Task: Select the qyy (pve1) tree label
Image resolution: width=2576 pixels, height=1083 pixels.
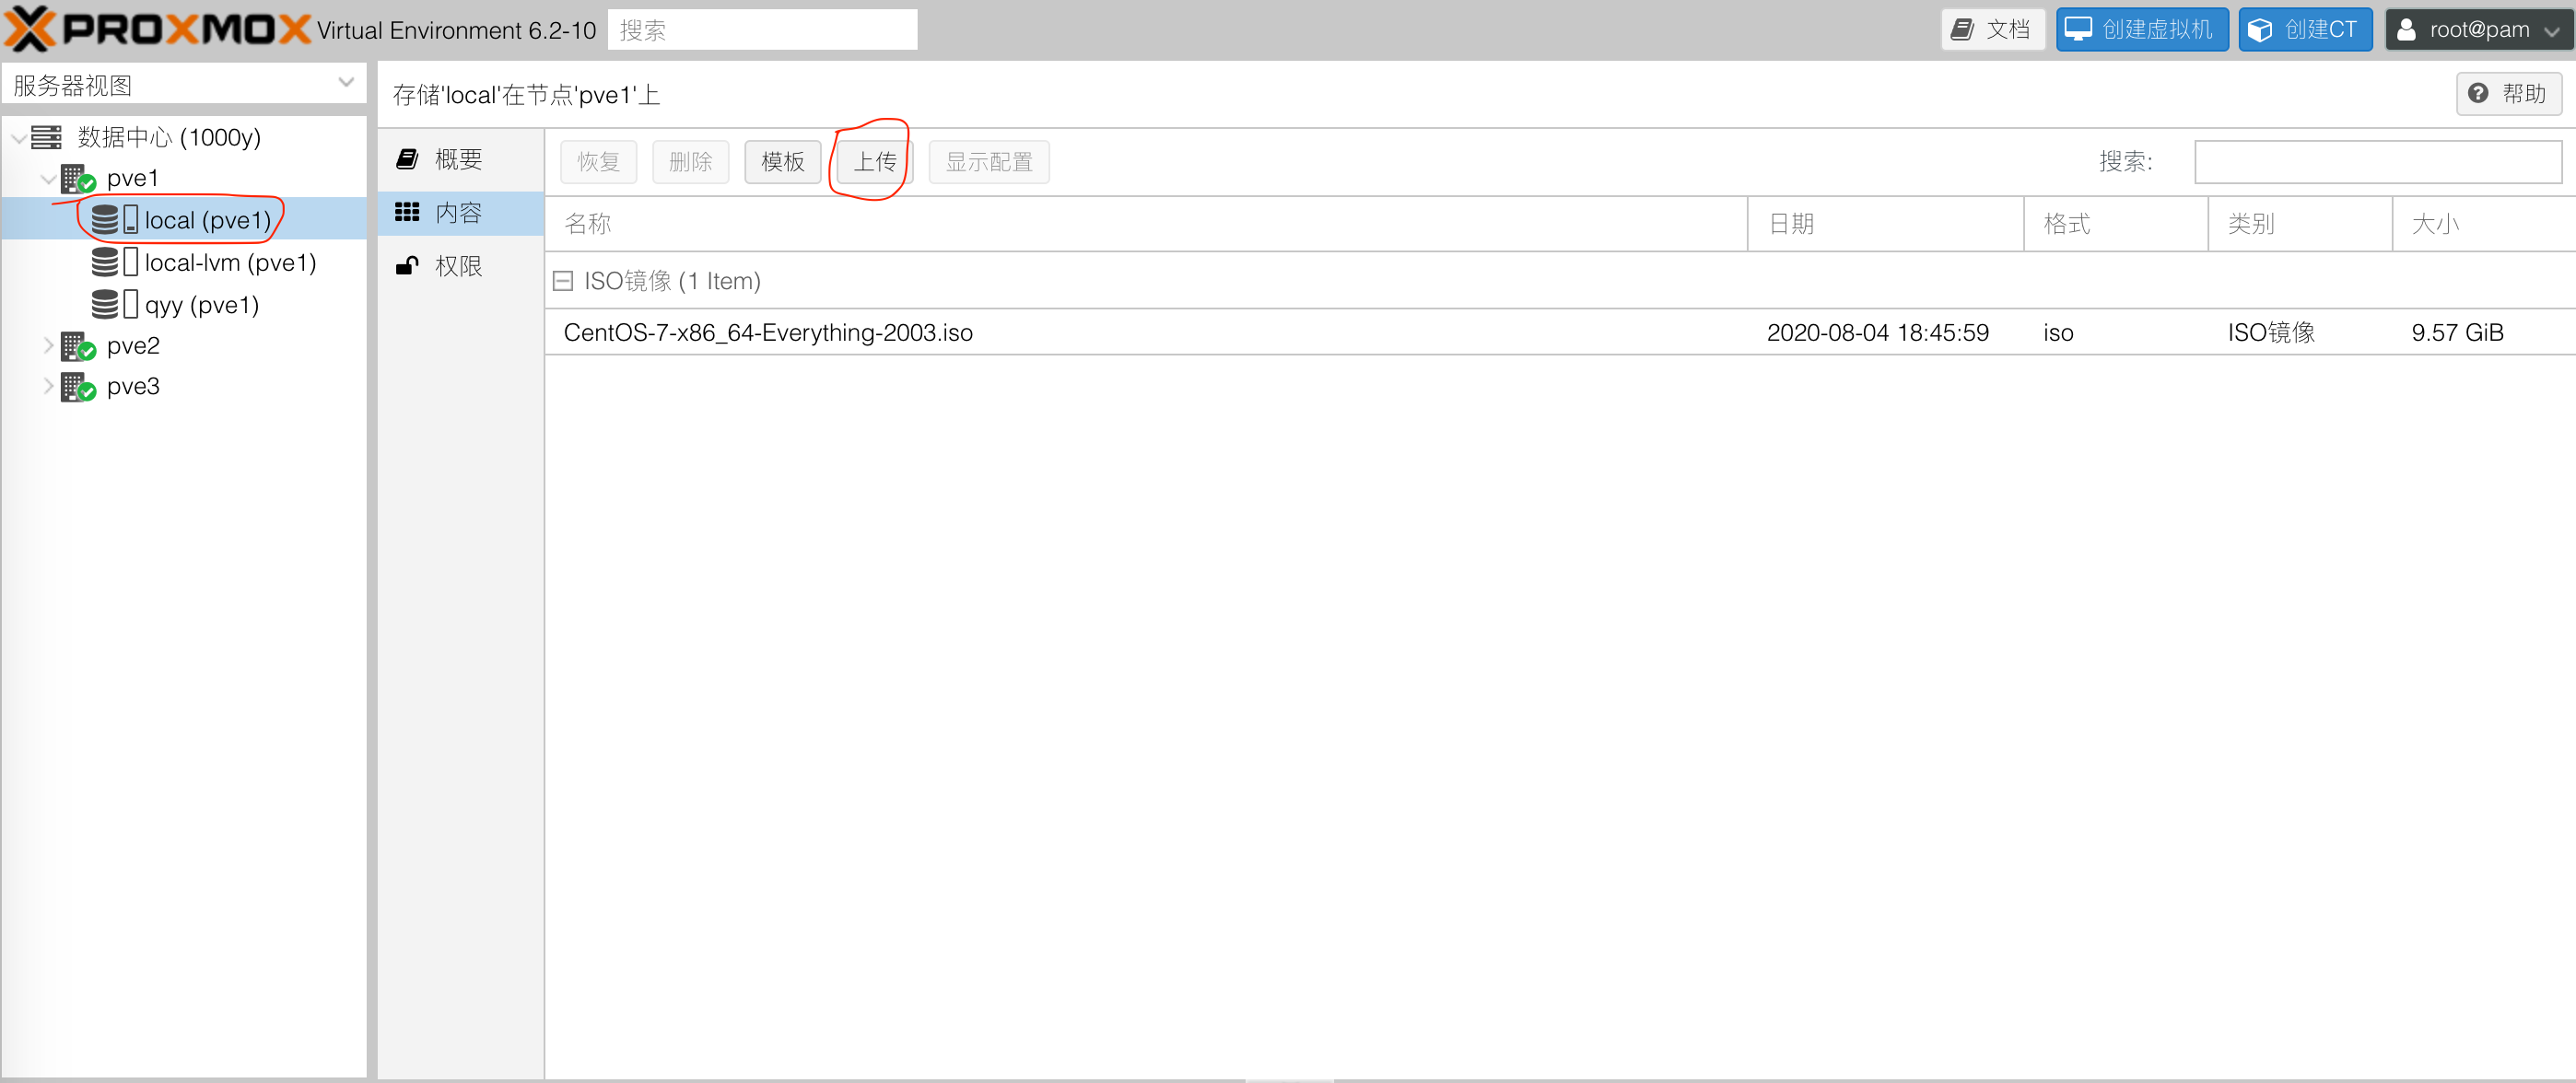Action: [202, 305]
